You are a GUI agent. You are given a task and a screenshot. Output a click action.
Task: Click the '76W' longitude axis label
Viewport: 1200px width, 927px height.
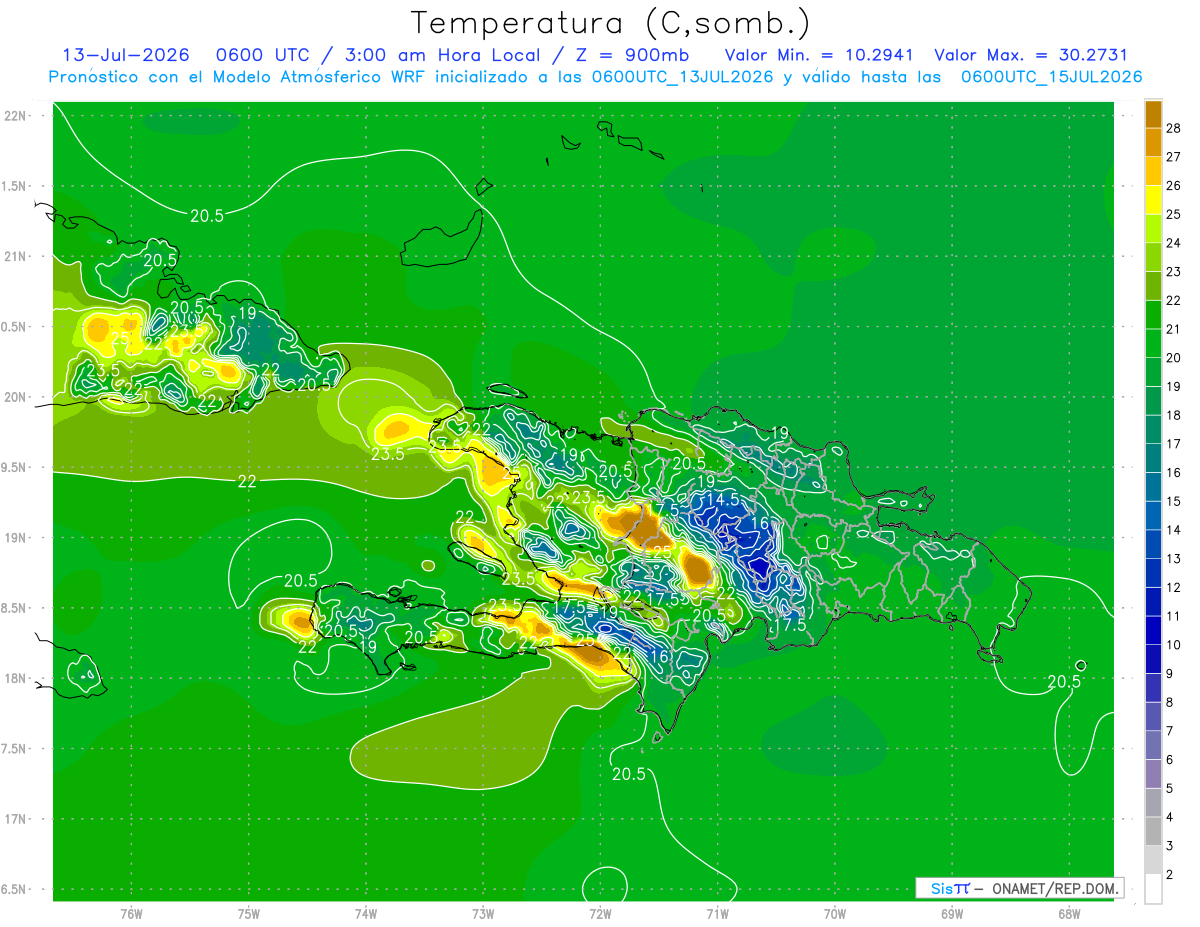[131, 914]
